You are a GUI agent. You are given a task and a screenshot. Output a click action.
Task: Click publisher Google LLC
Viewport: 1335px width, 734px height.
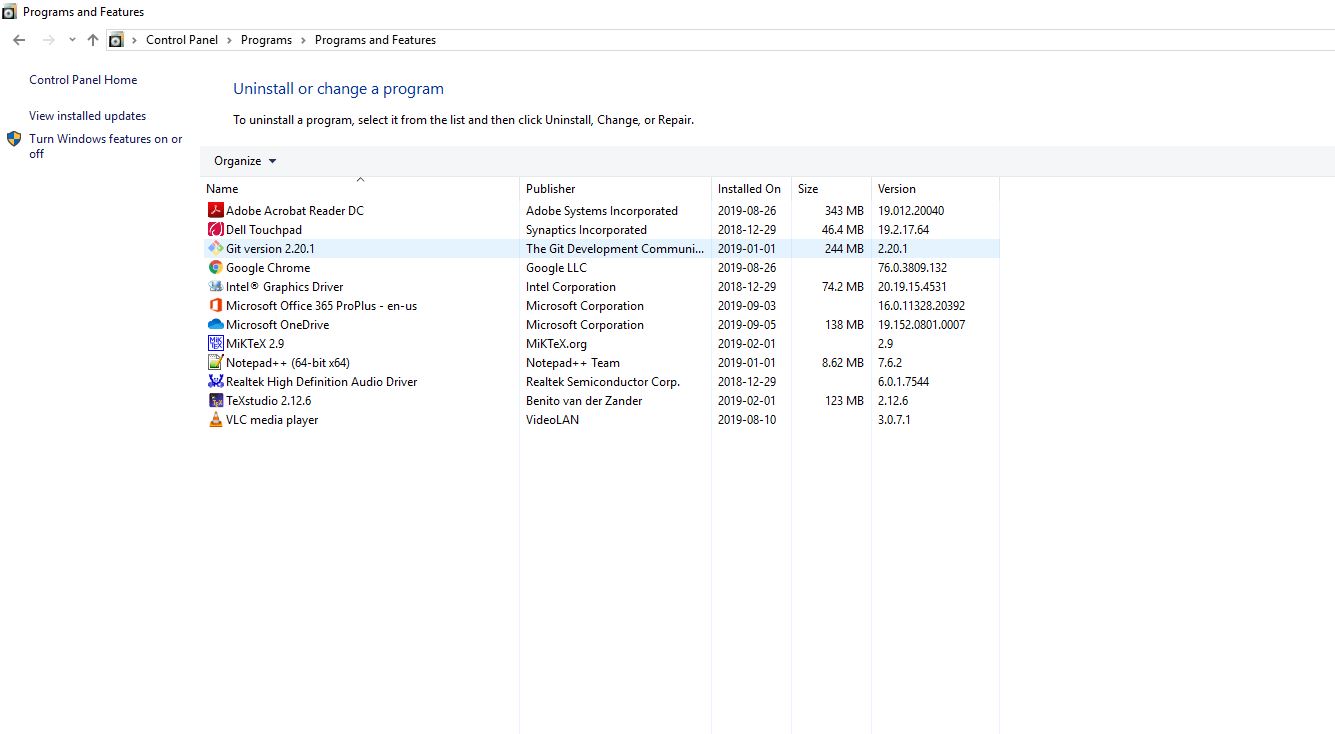556,267
